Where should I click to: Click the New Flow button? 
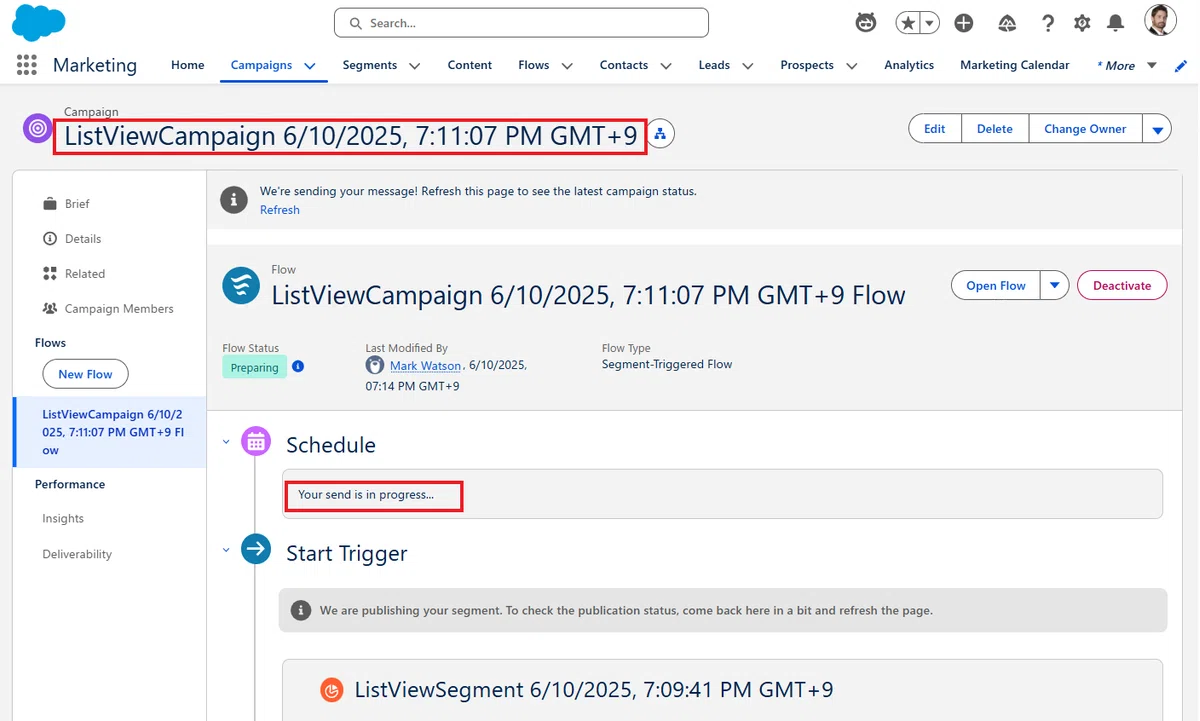86,374
